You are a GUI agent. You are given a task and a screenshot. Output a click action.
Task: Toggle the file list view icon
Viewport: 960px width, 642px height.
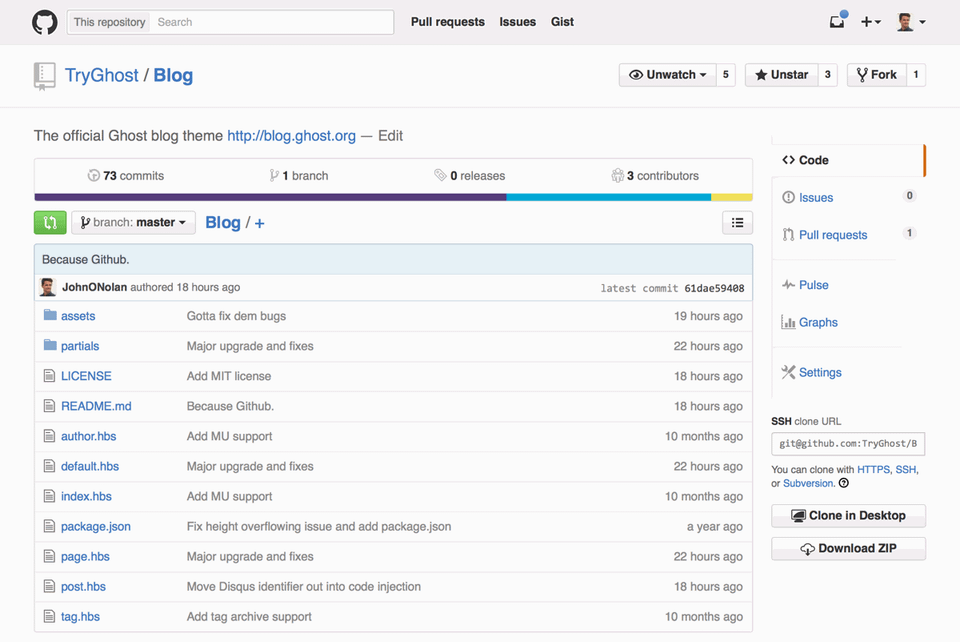pos(737,222)
